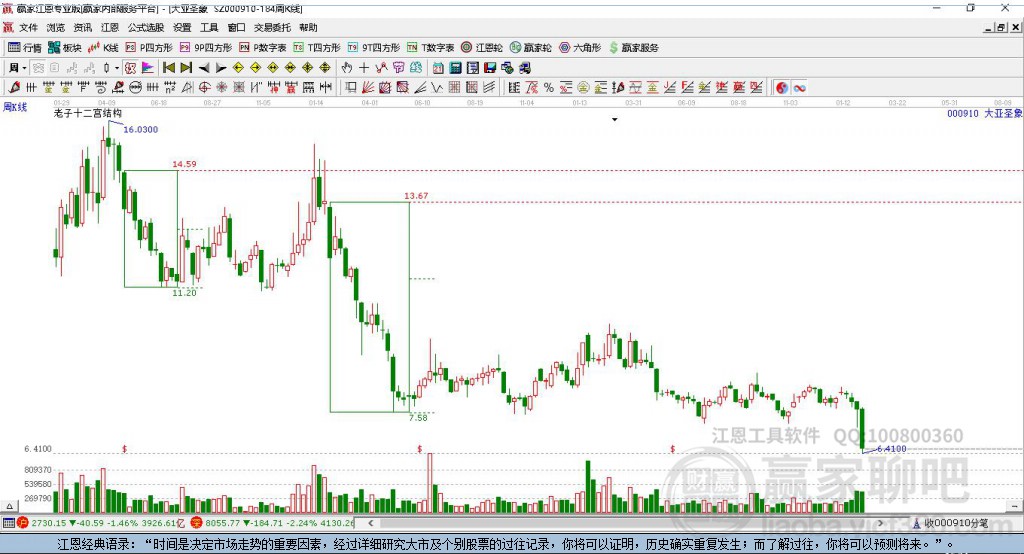Select the angle V-shape tool

click(437, 88)
